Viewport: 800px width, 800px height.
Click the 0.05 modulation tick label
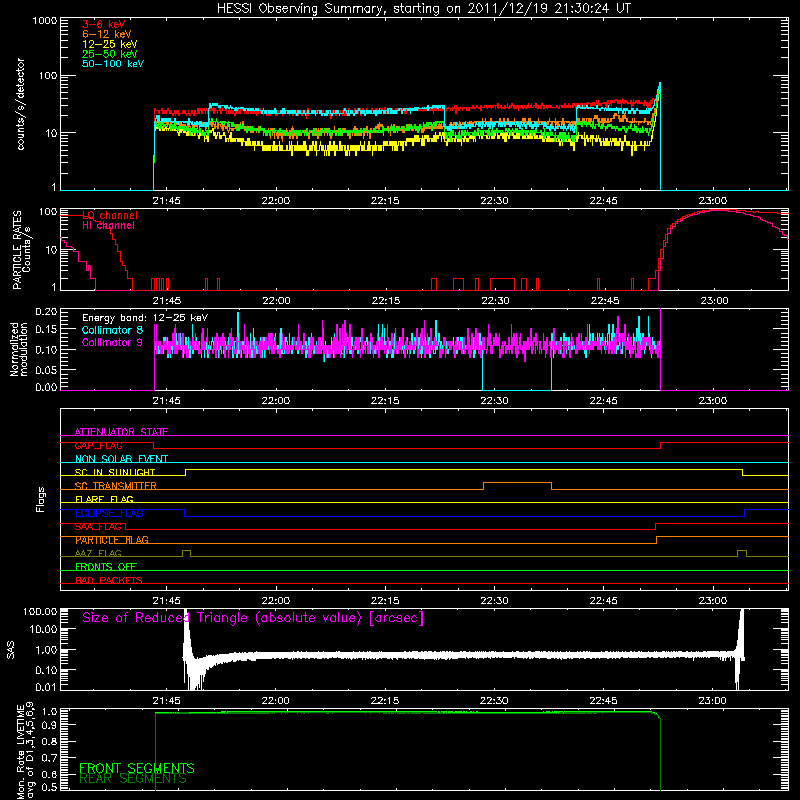46,368
